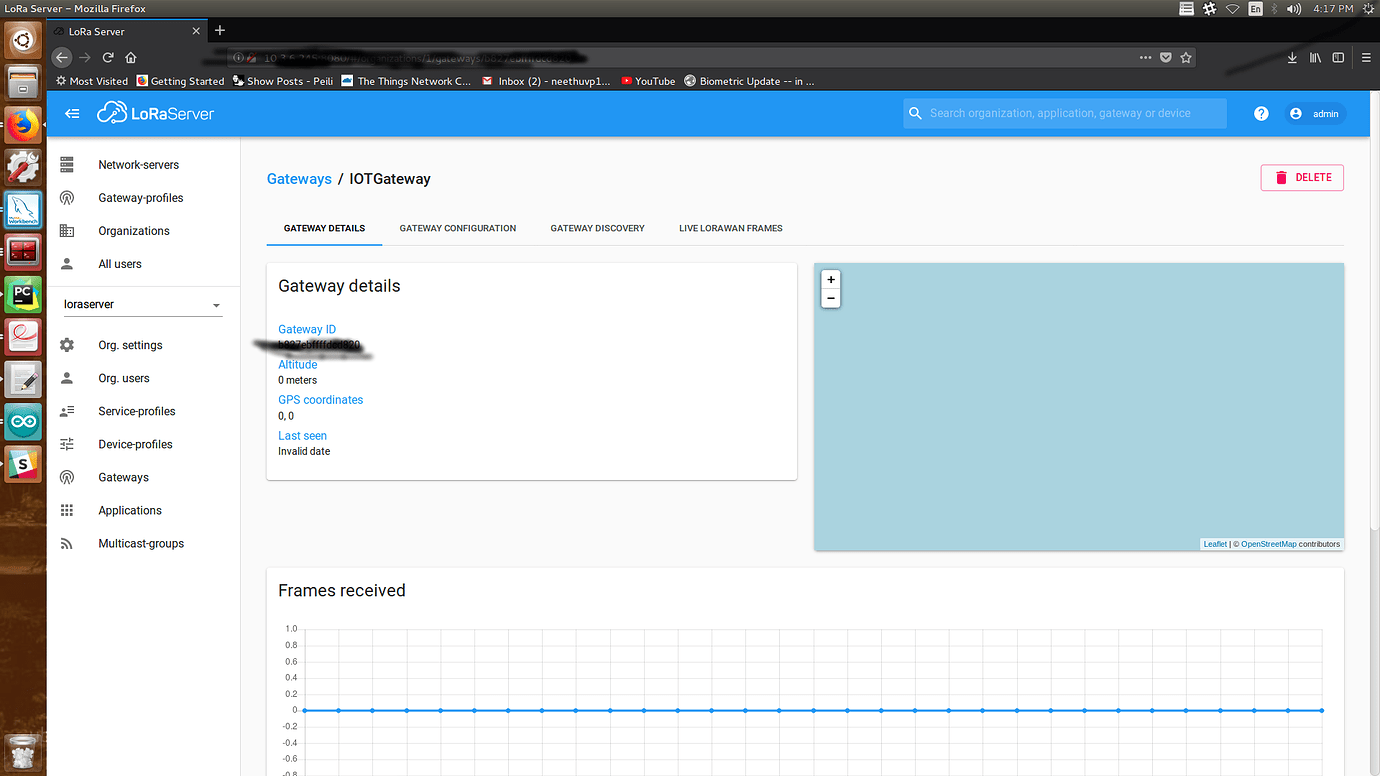Image resolution: width=1380 pixels, height=776 pixels.
Task: Collapse the sidebar with the back-arrow menu icon
Action: point(72,114)
